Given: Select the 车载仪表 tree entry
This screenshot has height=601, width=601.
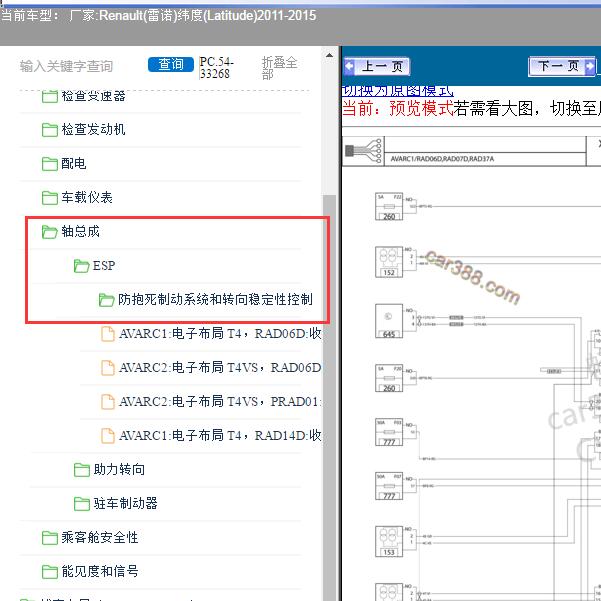Looking at the screenshot, I should click(x=87, y=198).
